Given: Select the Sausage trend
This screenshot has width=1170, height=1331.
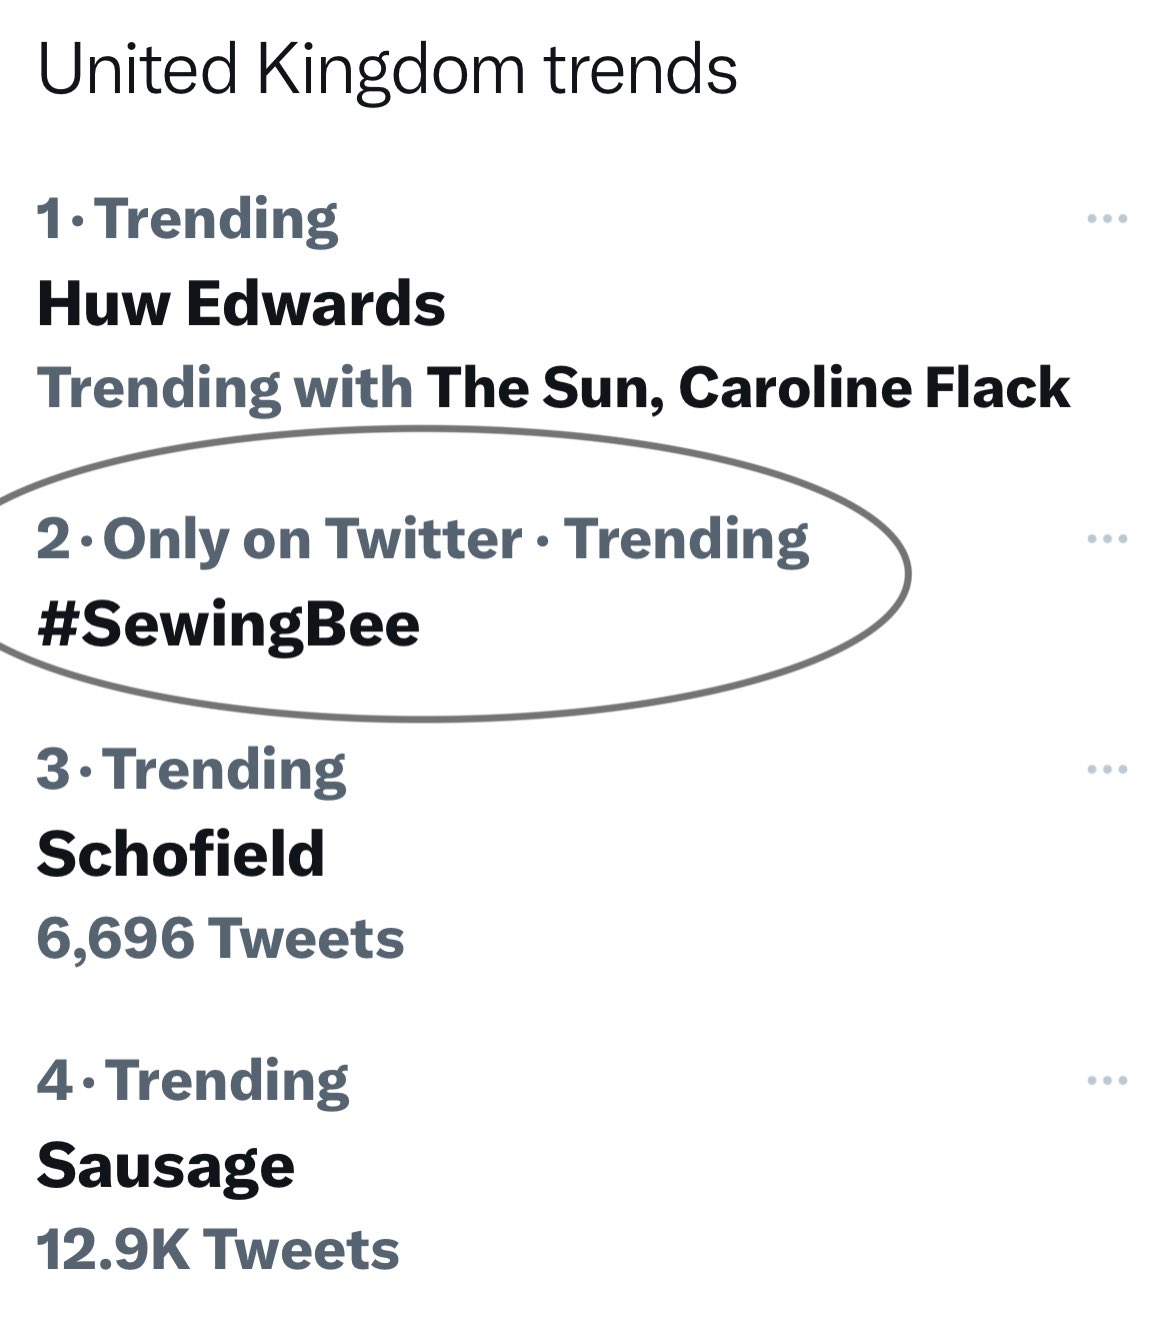Looking at the screenshot, I should 166,1166.
